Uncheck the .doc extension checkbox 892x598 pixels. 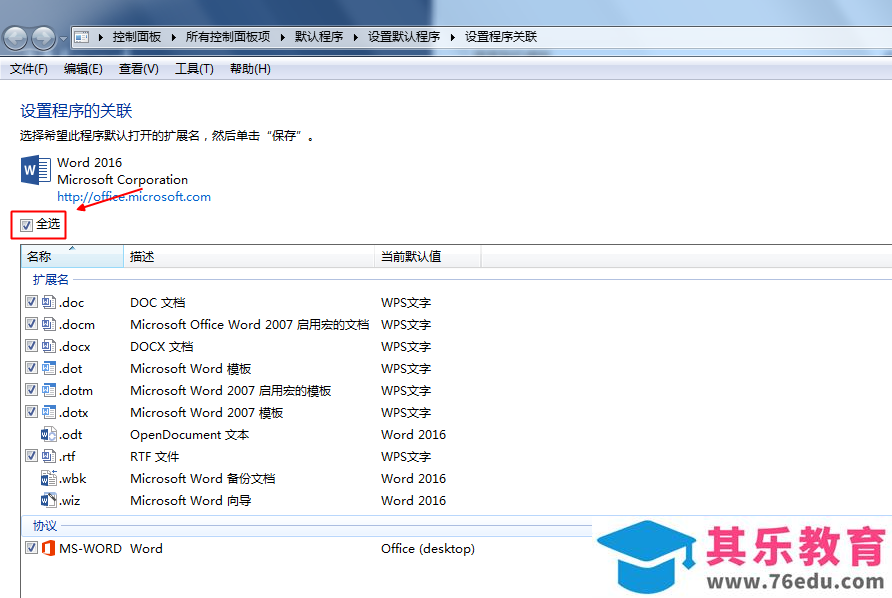pos(31,302)
